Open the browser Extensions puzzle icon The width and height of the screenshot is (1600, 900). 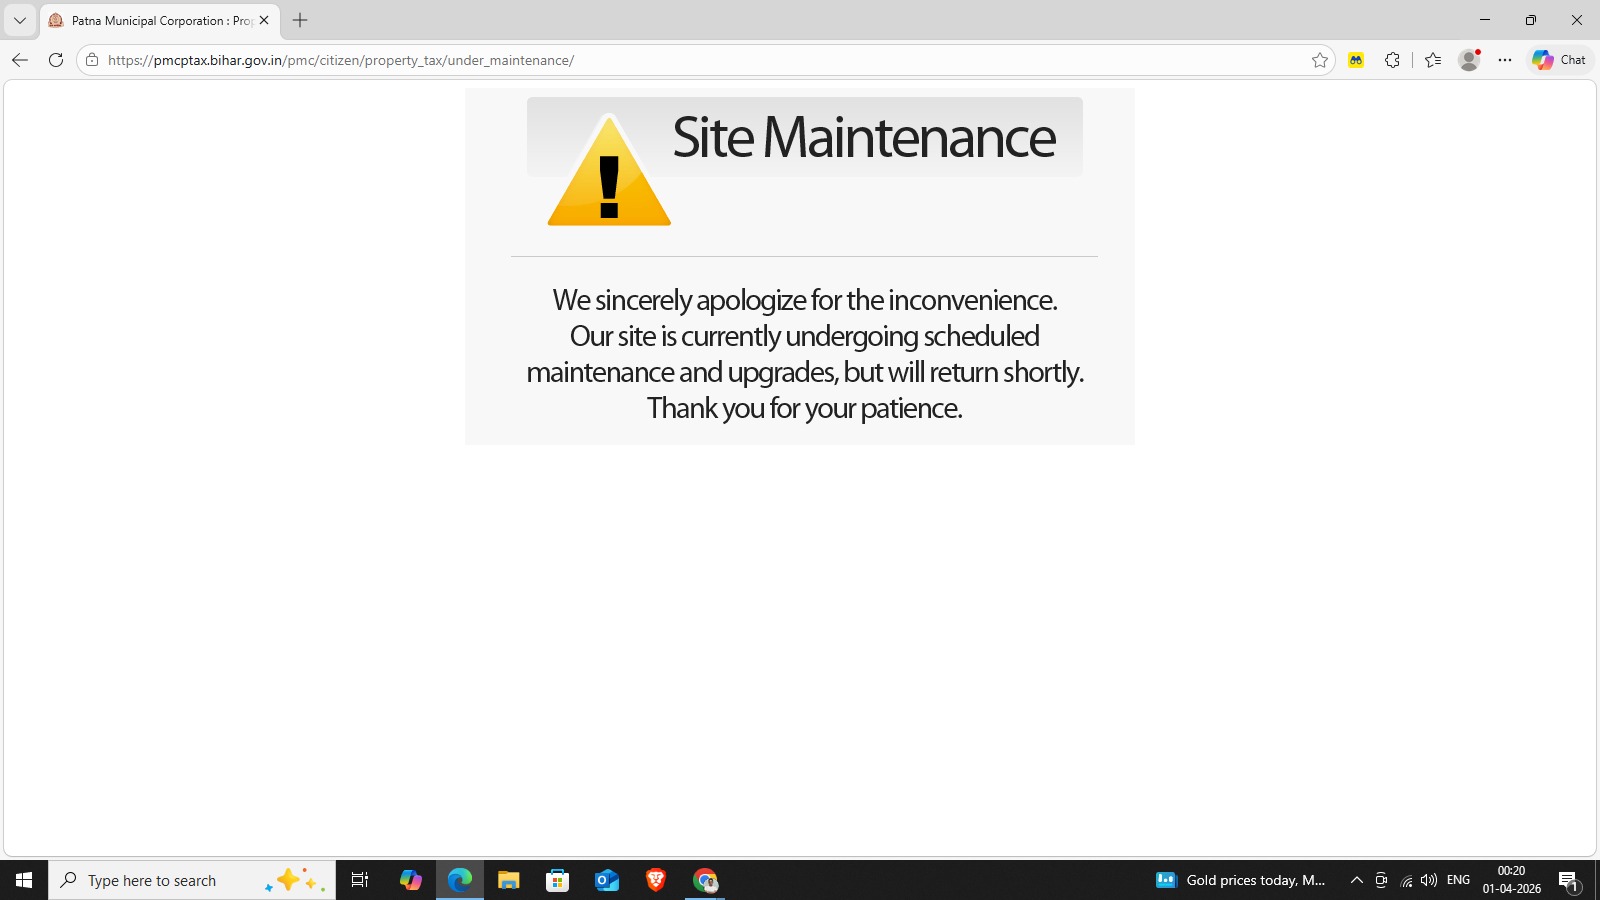pyautogui.click(x=1392, y=60)
